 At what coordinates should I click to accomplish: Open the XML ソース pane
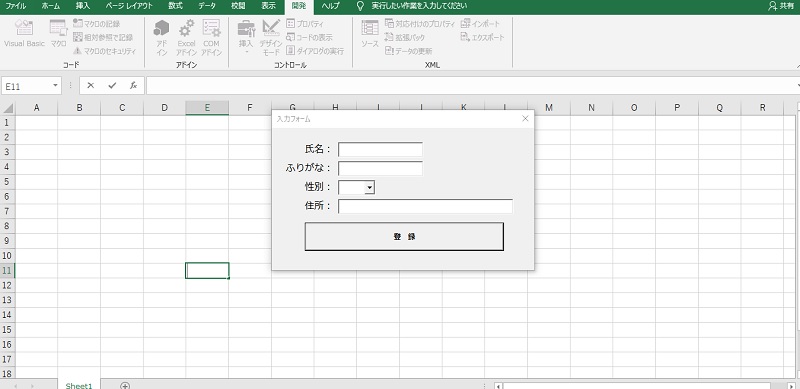(x=370, y=34)
